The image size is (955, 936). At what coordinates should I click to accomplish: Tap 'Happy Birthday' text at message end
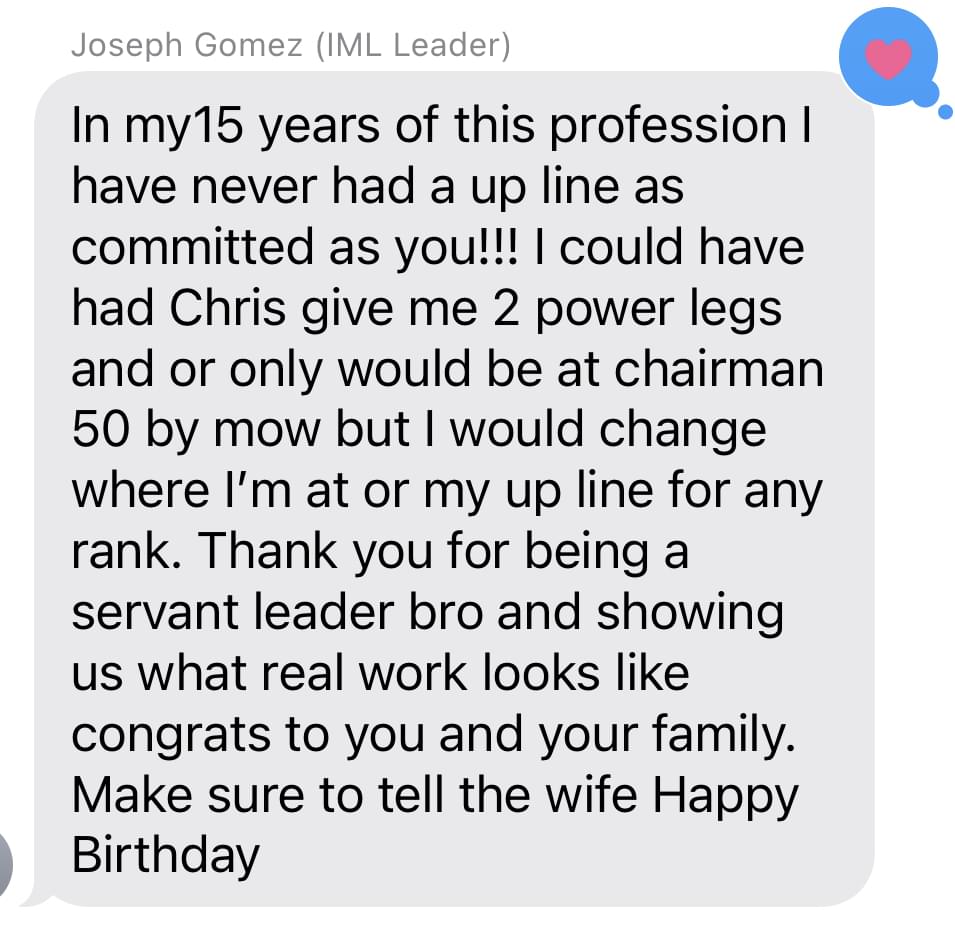(x=435, y=825)
